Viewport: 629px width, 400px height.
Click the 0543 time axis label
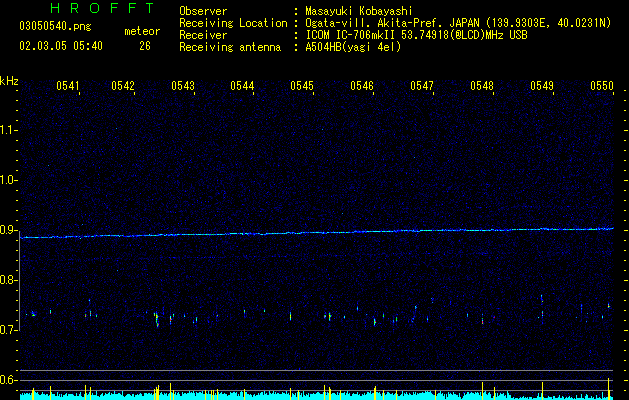click(183, 85)
